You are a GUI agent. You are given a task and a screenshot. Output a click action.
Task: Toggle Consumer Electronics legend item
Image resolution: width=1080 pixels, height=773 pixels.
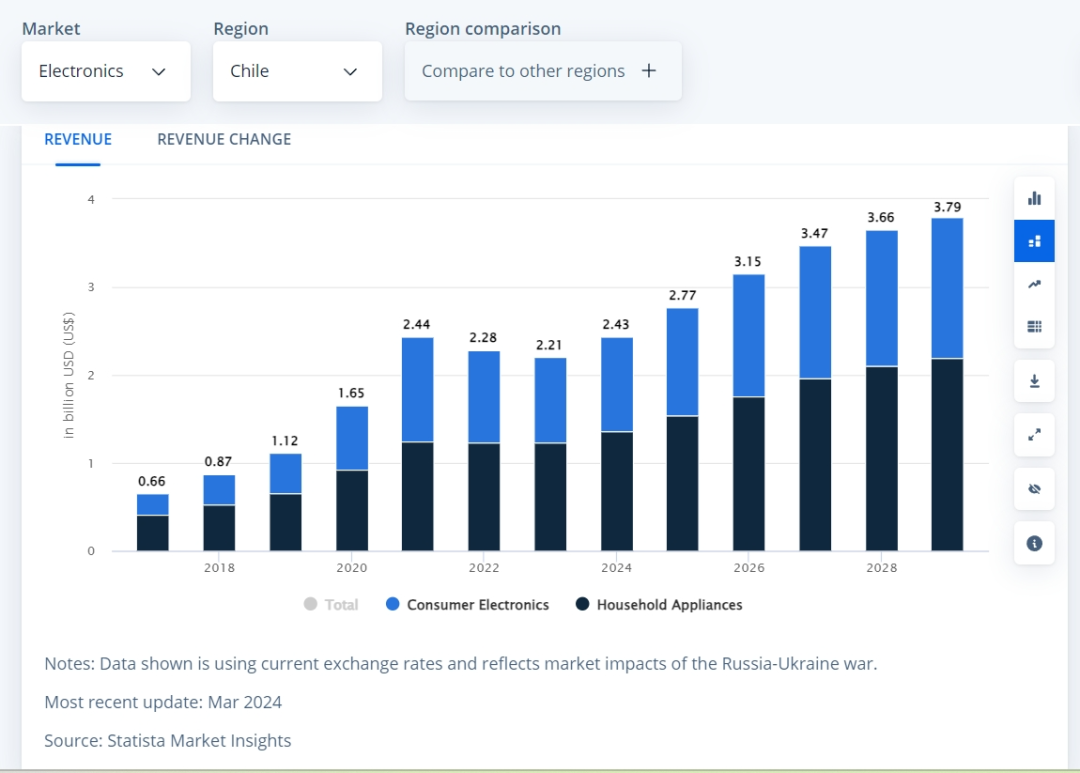coord(477,605)
